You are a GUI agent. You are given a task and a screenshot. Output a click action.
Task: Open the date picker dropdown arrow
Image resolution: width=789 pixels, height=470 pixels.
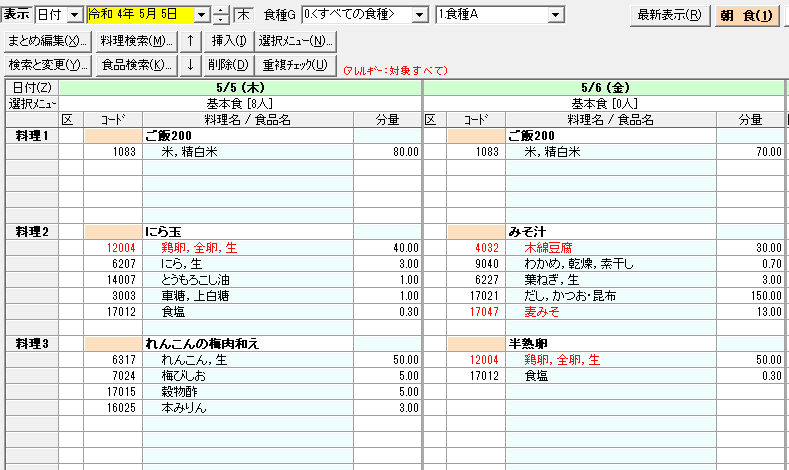pos(201,15)
